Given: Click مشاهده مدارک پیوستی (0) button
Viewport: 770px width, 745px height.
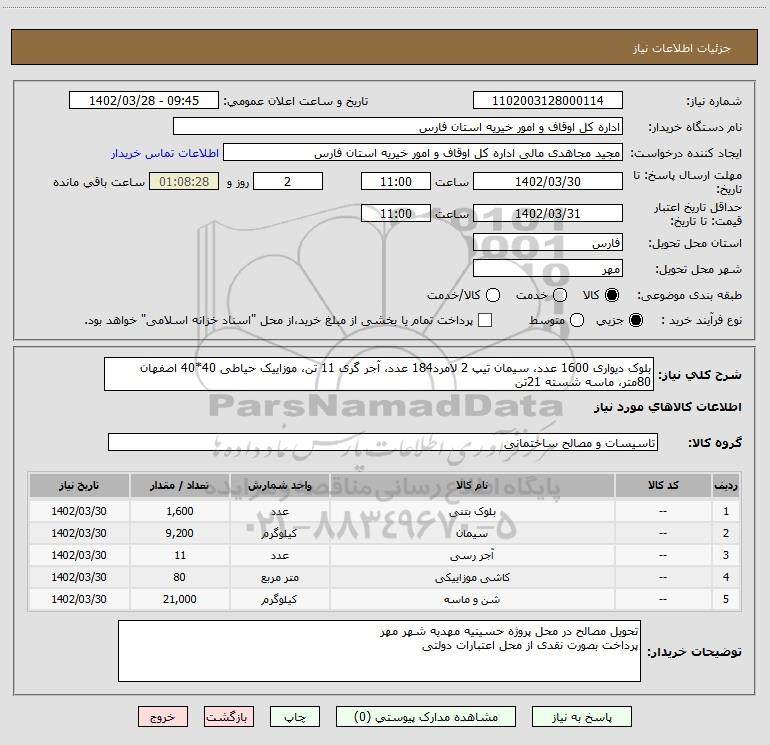Looking at the screenshot, I should point(426,717).
